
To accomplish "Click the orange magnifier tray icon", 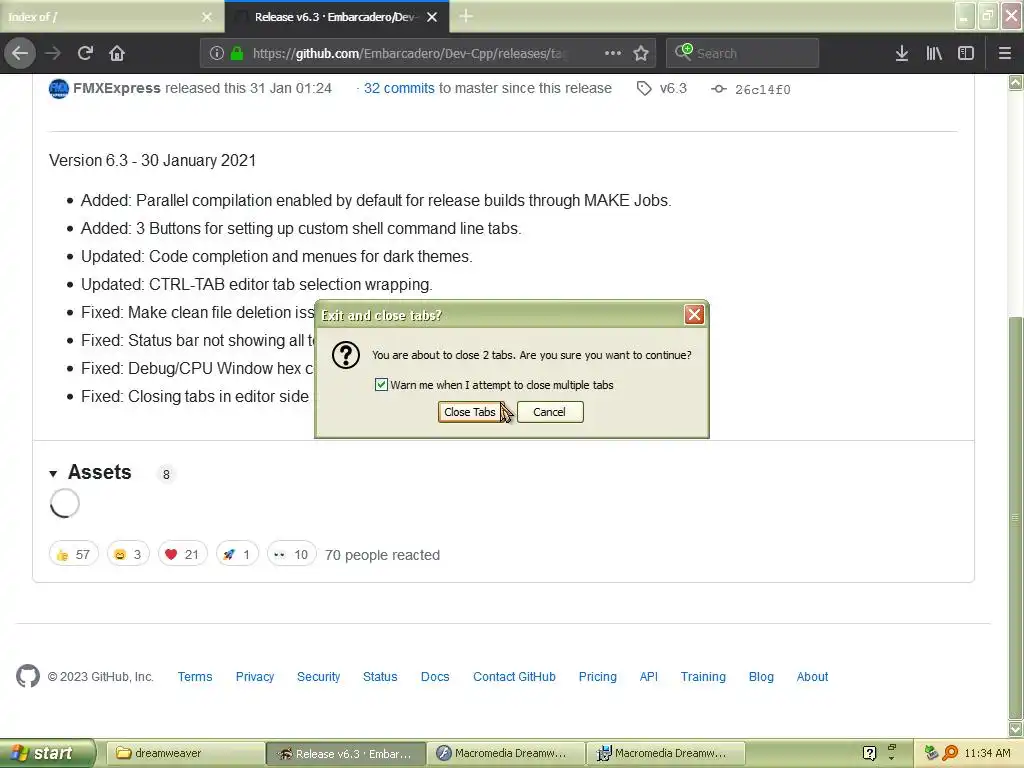I will (x=950, y=753).
